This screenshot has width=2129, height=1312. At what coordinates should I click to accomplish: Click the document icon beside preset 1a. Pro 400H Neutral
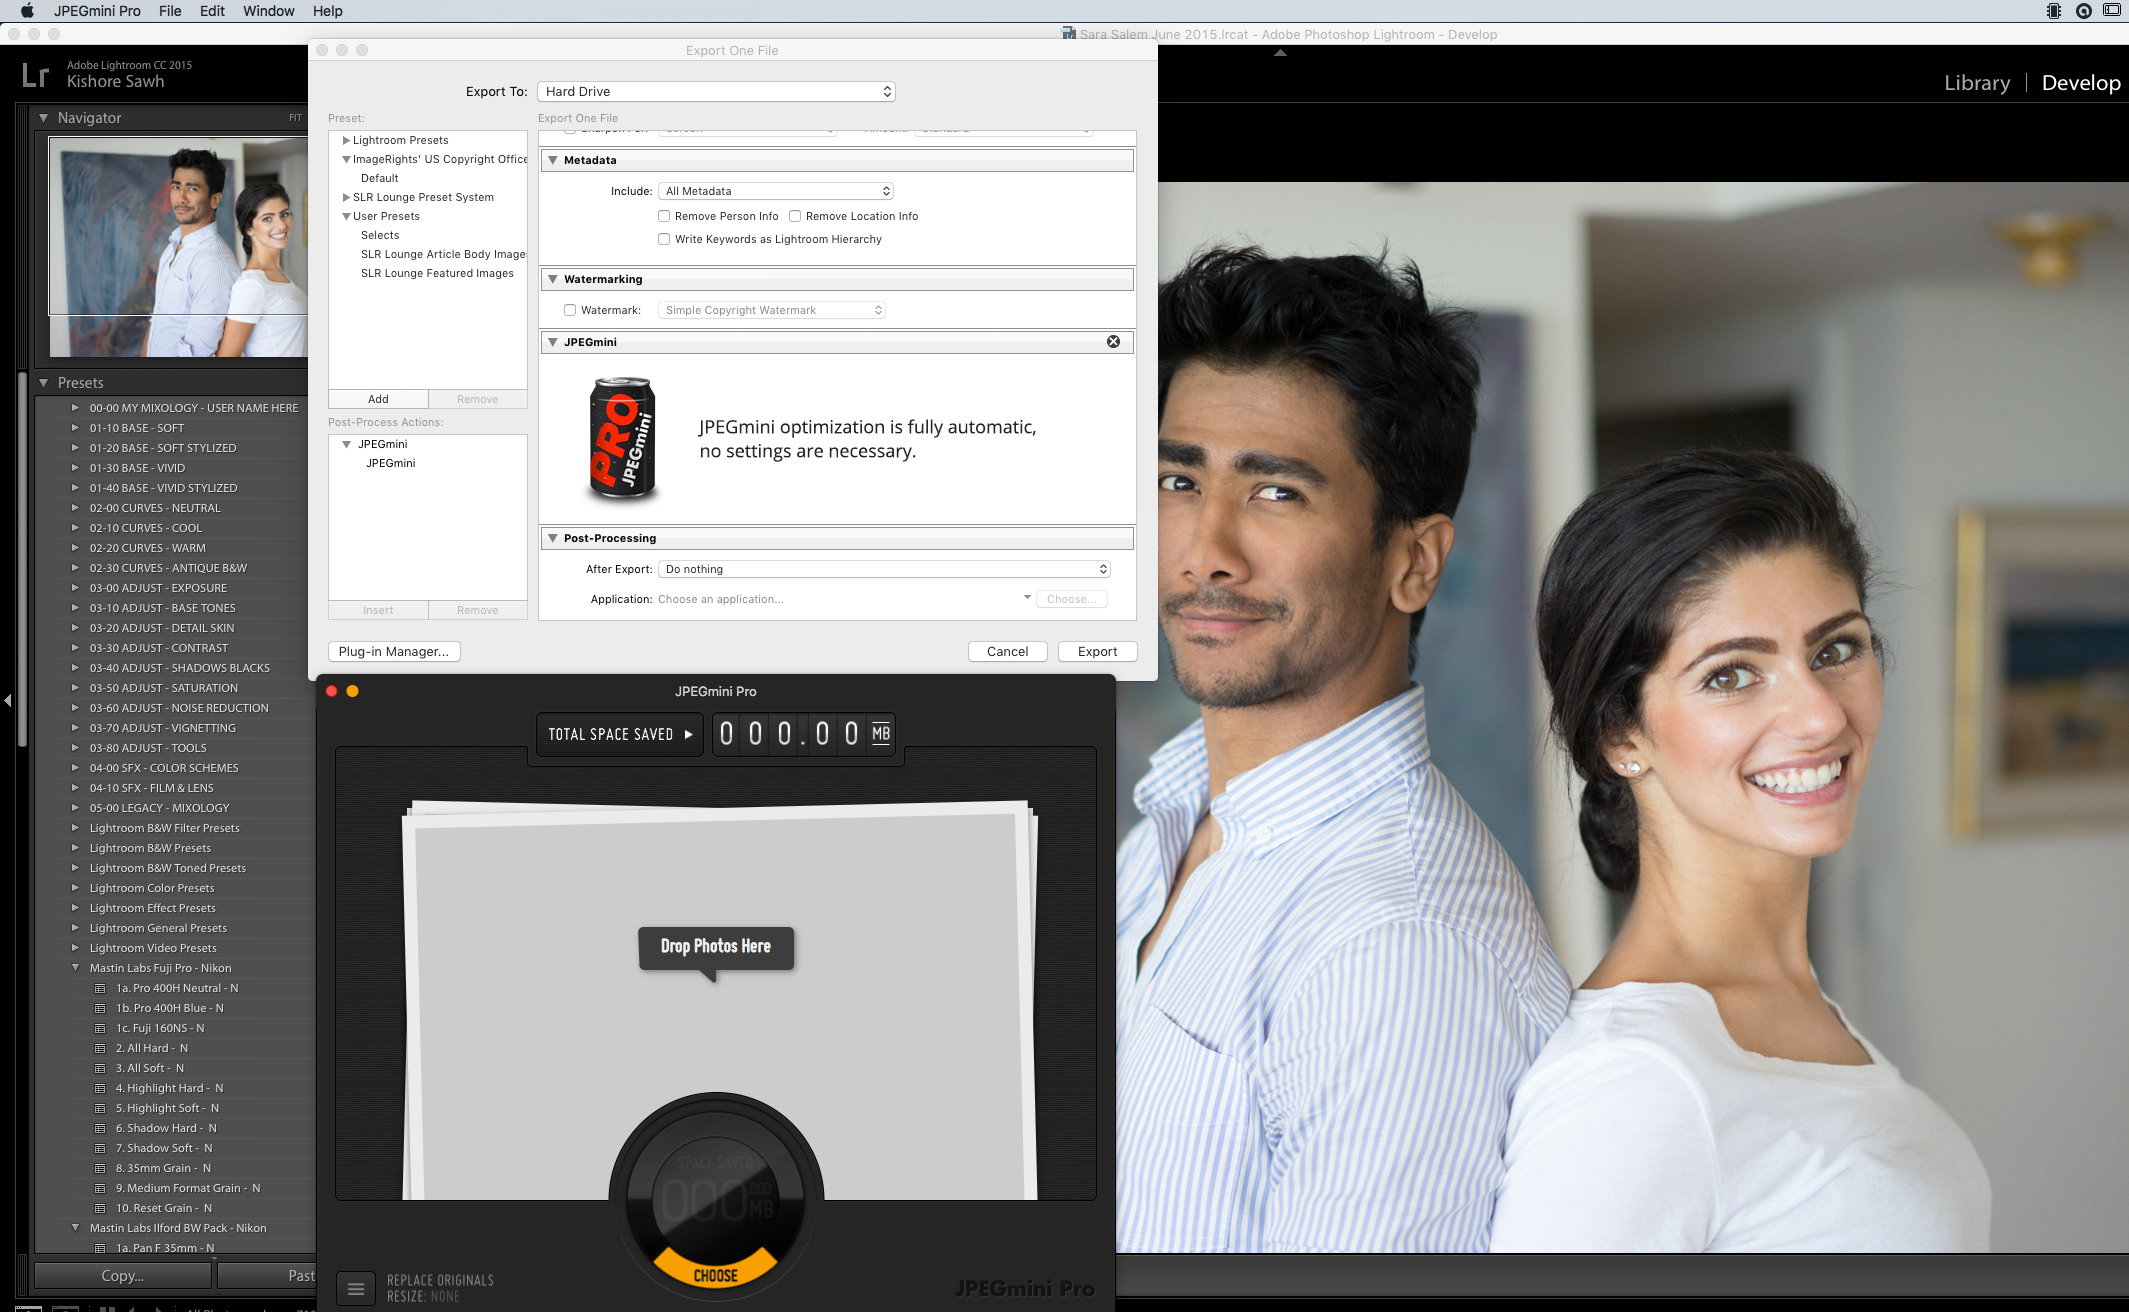[99, 988]
